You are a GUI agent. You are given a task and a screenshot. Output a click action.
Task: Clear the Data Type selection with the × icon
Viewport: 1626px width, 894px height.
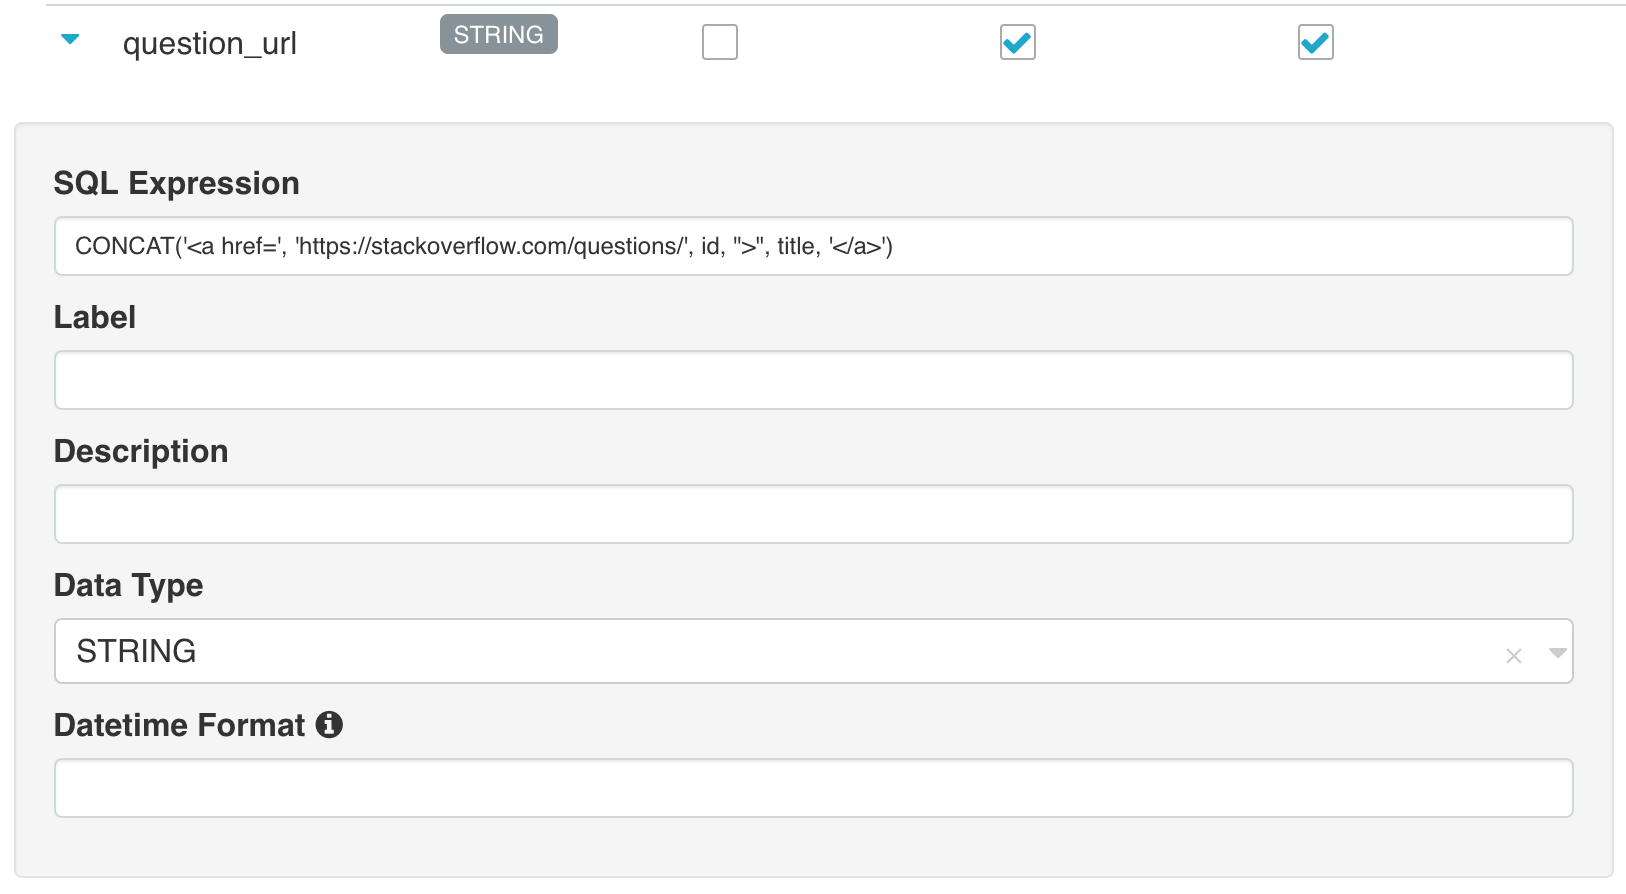[1513, 655]
